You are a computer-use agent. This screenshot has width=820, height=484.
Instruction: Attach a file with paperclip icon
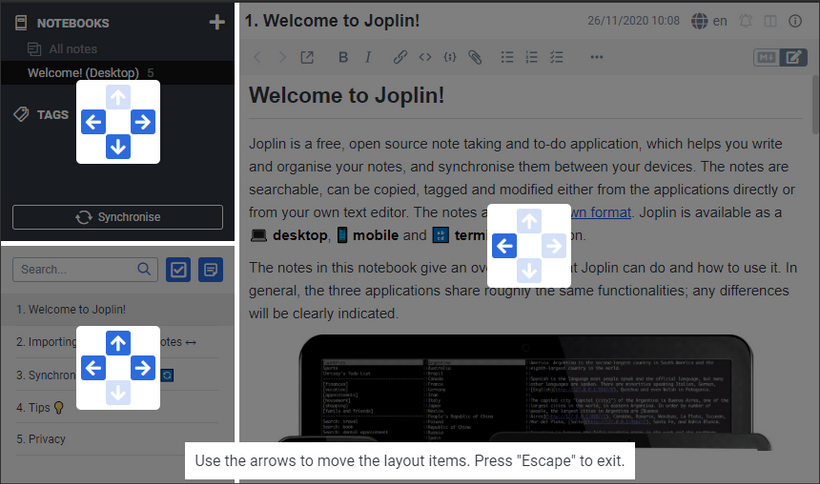click(475, 57)
